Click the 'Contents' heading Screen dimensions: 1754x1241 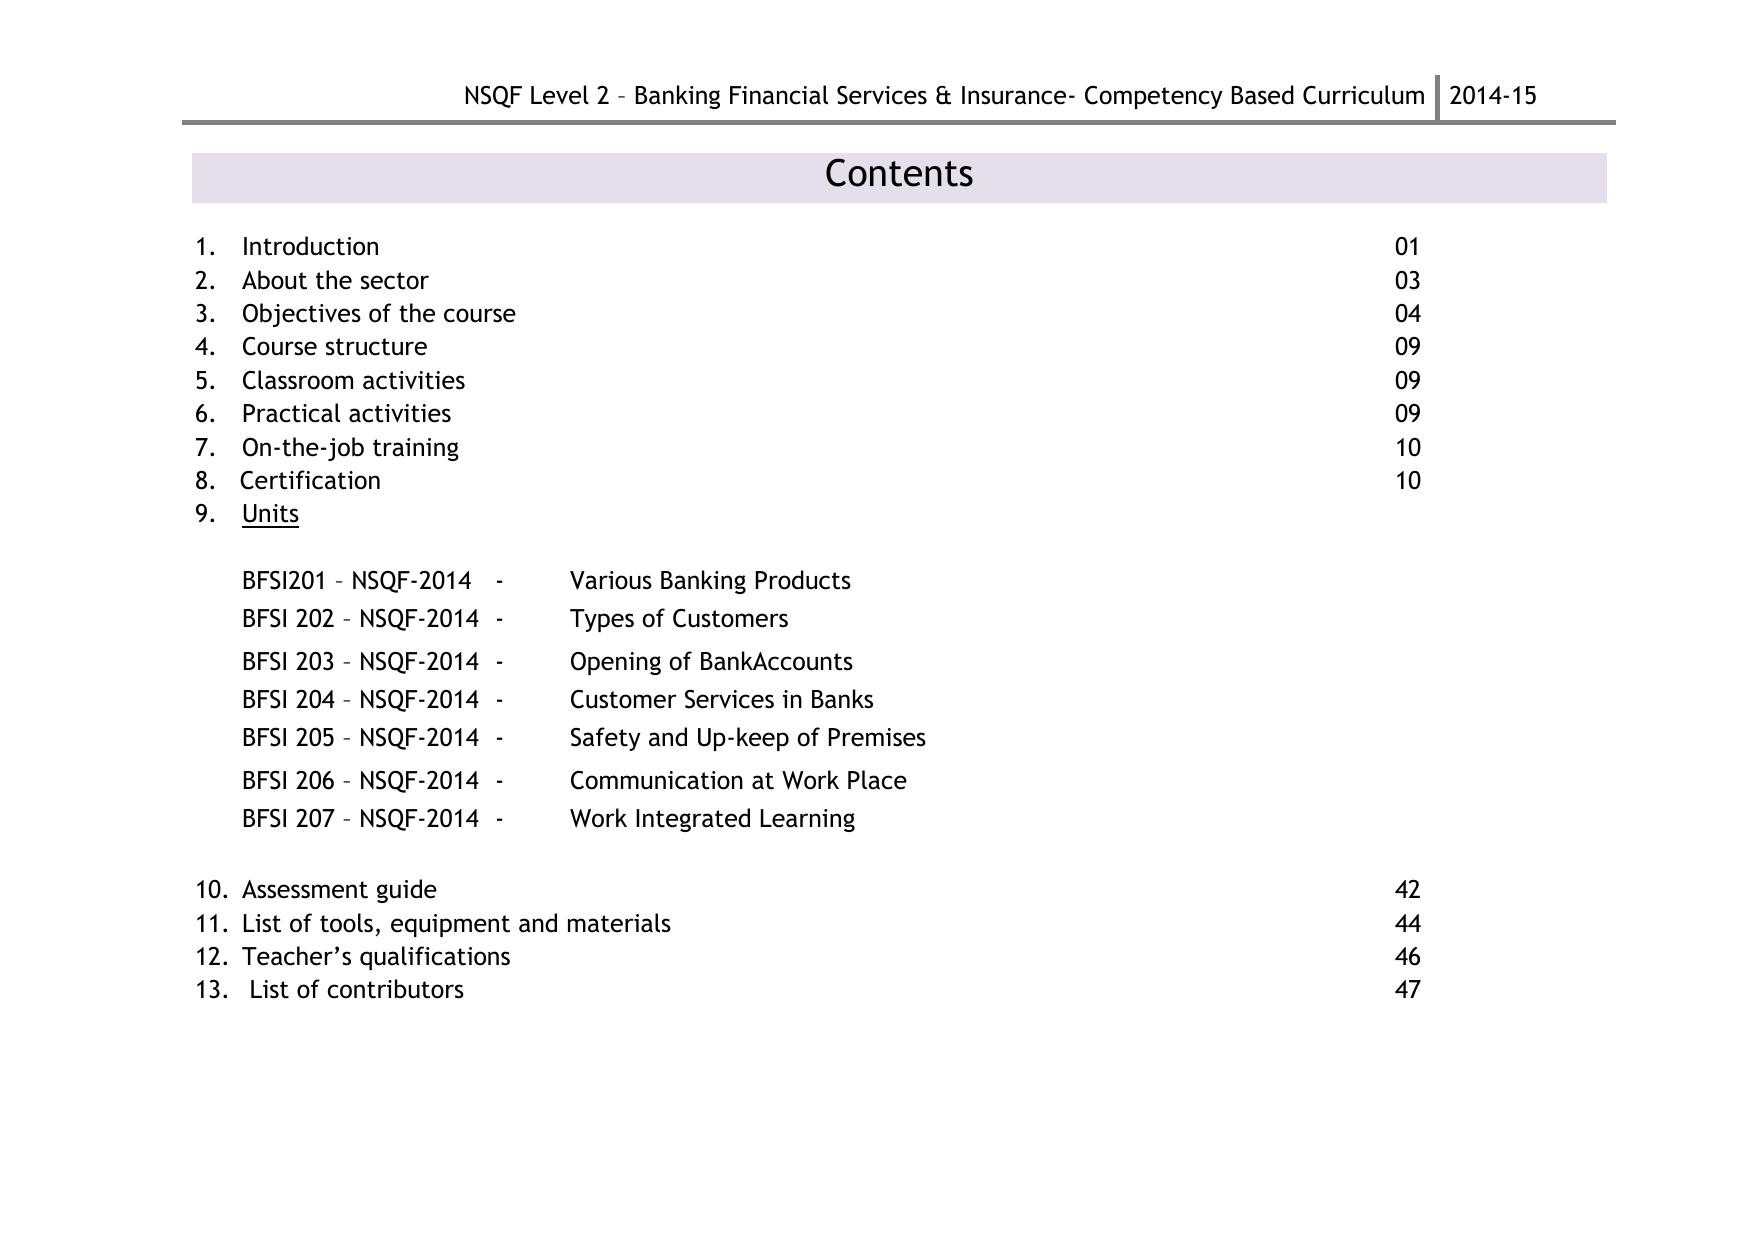[x=898, y=174]
